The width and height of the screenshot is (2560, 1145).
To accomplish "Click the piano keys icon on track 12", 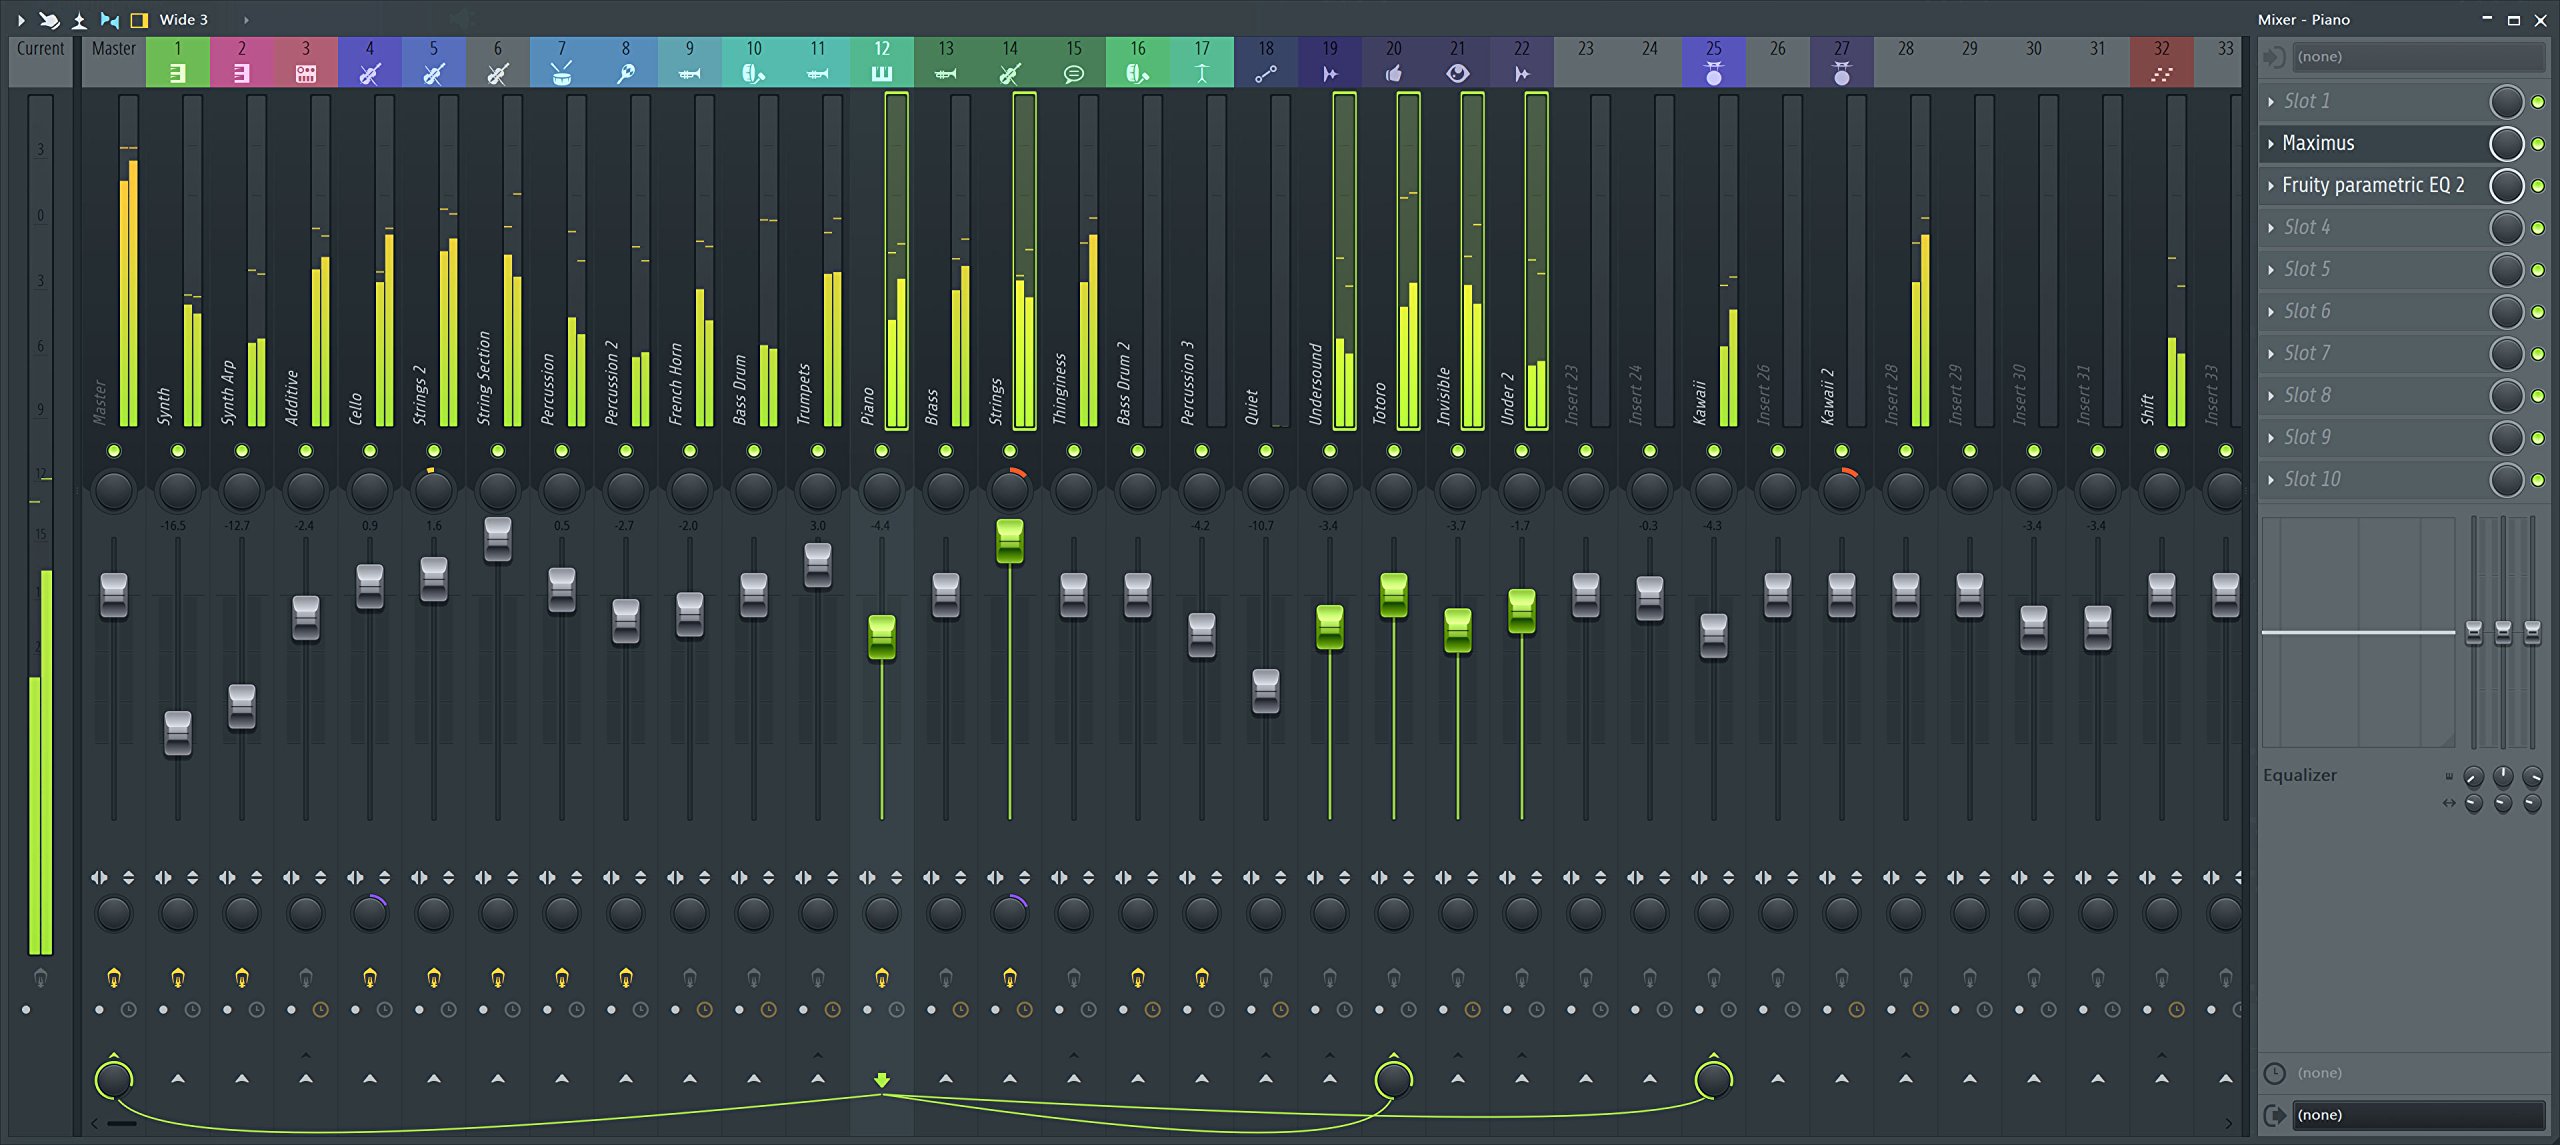I will (x=881, y=73).
